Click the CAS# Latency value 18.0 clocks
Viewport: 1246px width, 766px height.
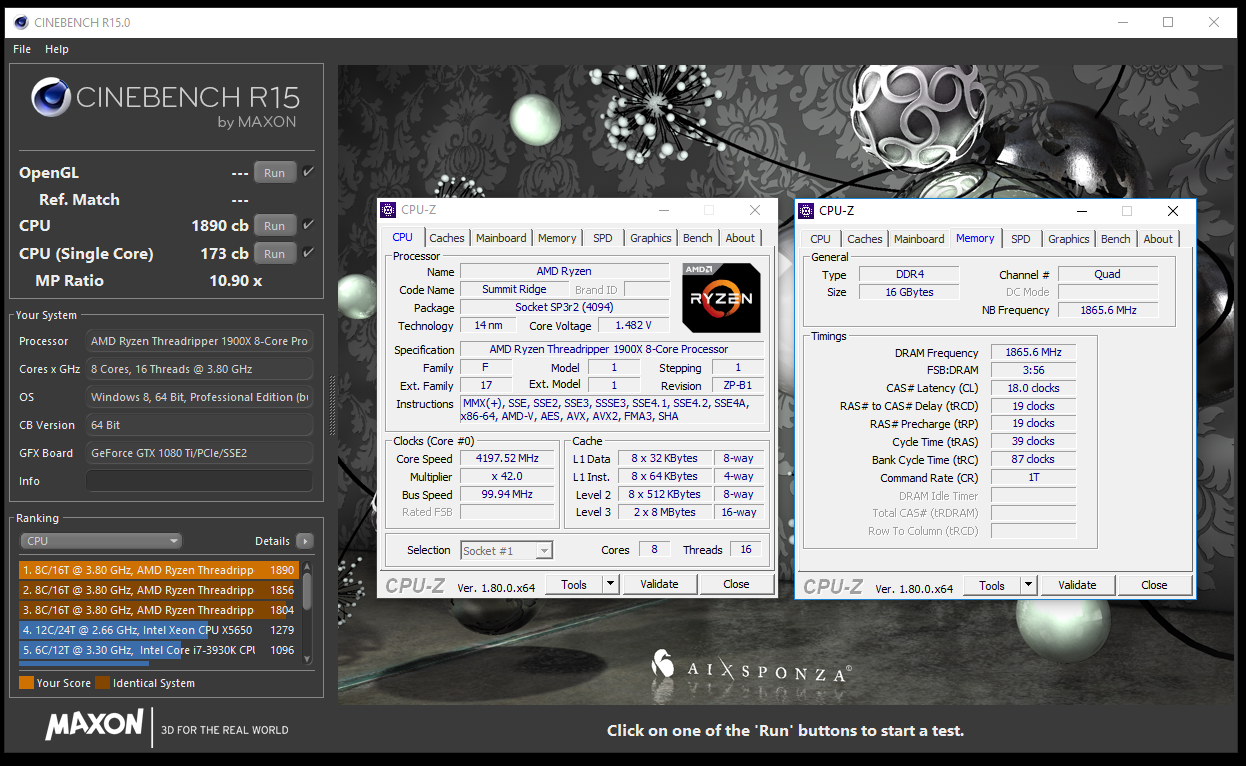1033,389
